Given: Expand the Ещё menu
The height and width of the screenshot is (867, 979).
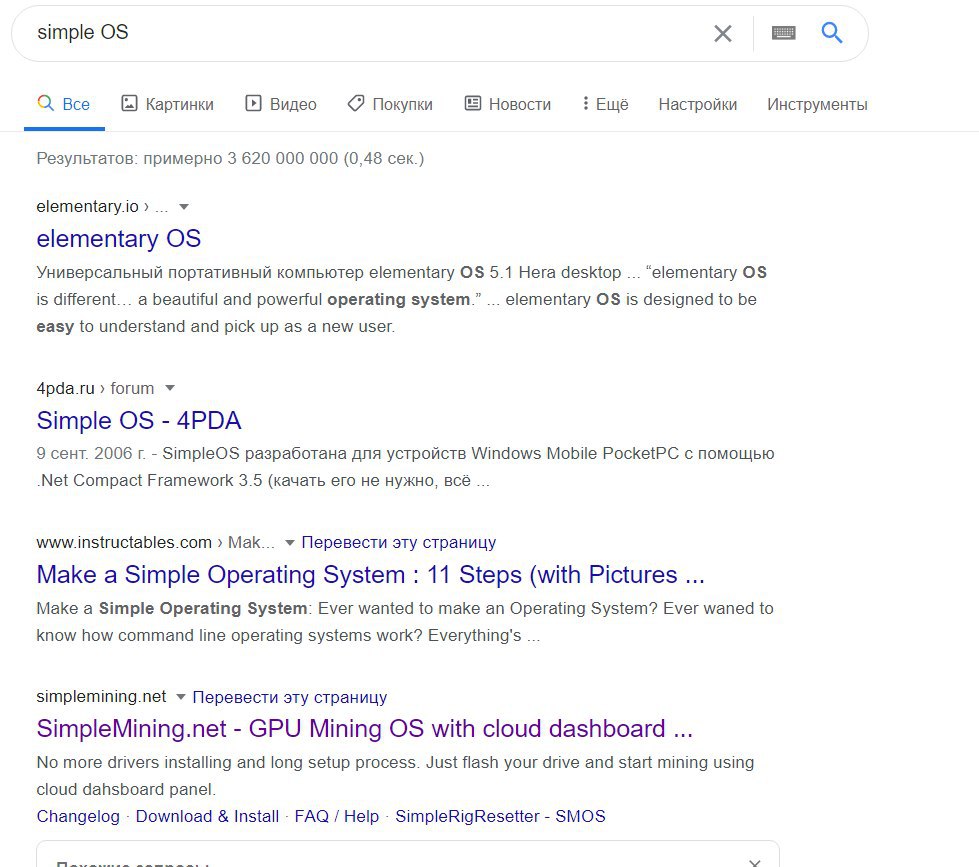Looking at the screenshot, I should click(x=605, y=104).
